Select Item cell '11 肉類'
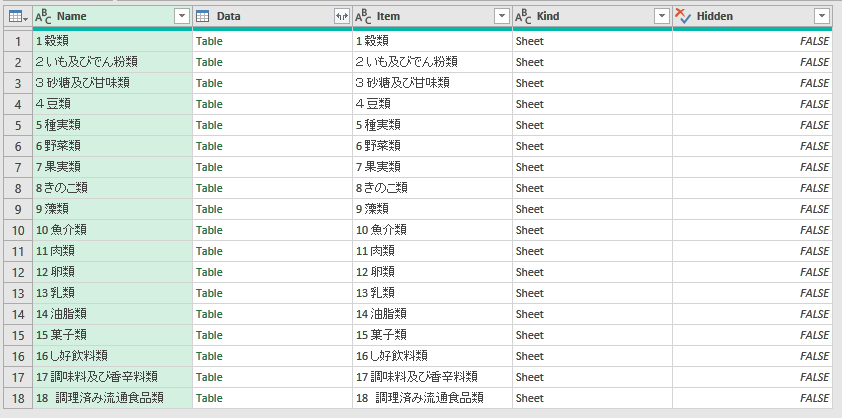Image resolution: width=842 pixels, height=418 pixels. [x=432, y=251]
